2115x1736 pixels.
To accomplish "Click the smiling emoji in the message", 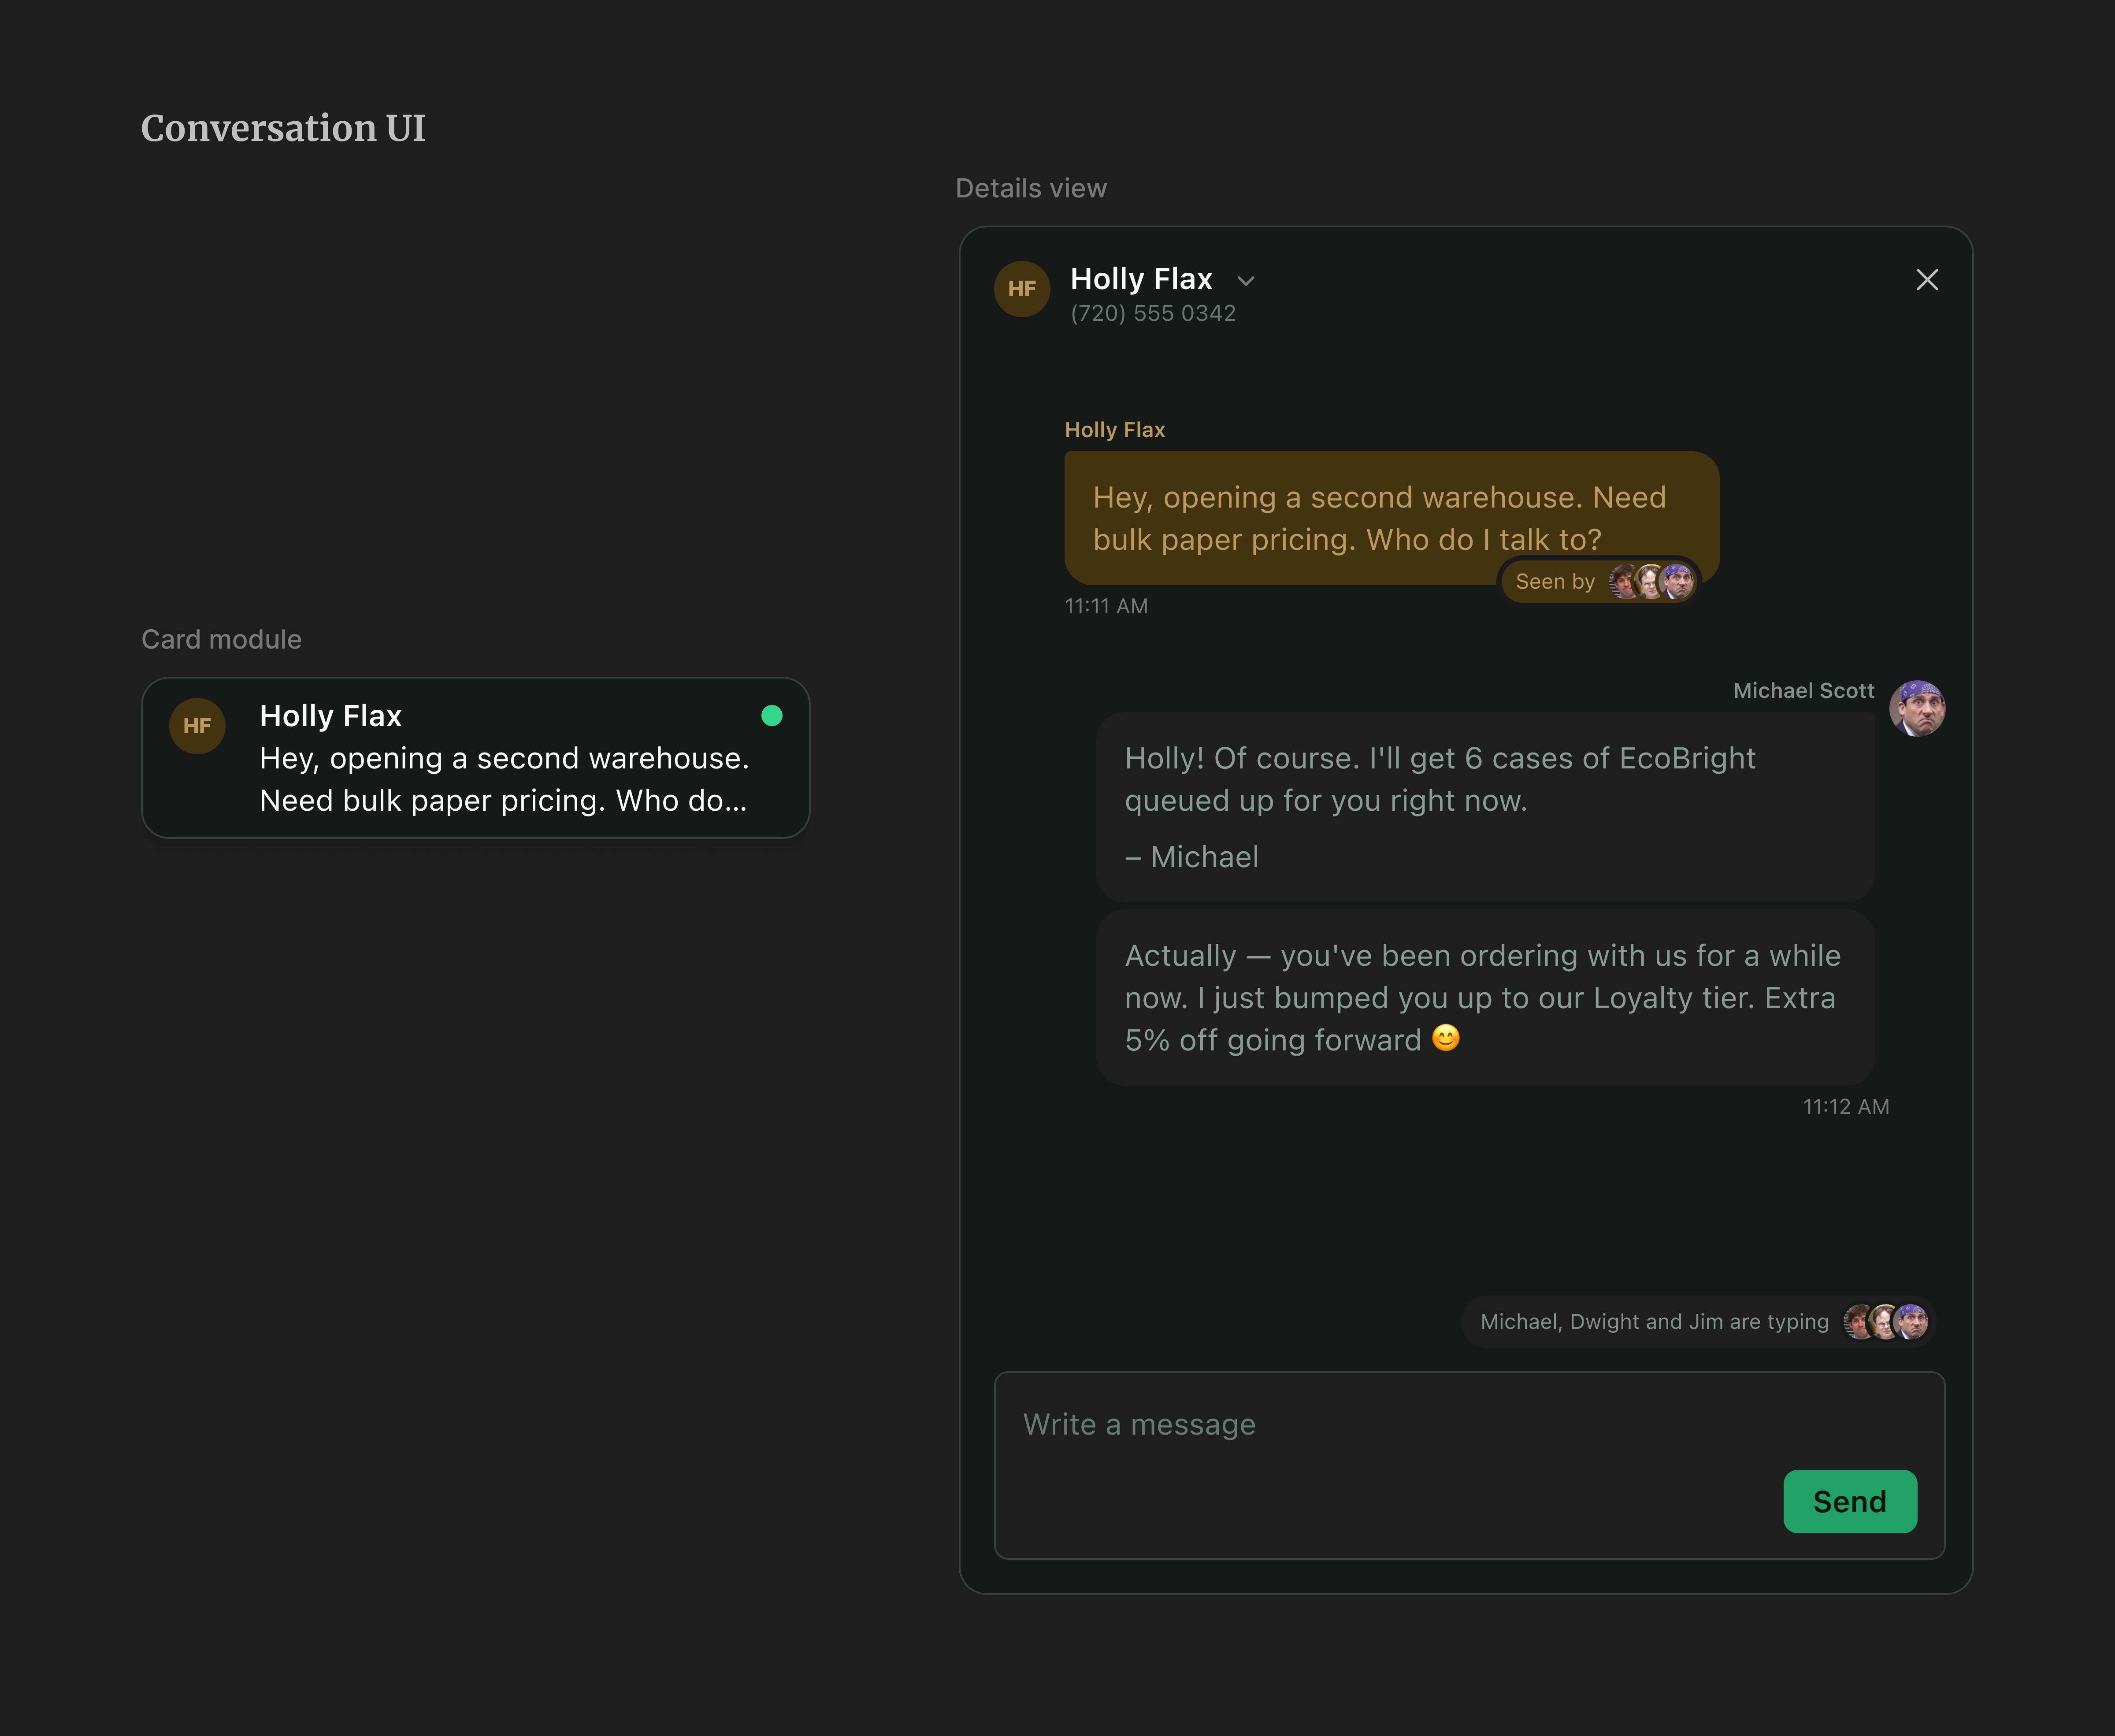I will tap(1445, 1038).
